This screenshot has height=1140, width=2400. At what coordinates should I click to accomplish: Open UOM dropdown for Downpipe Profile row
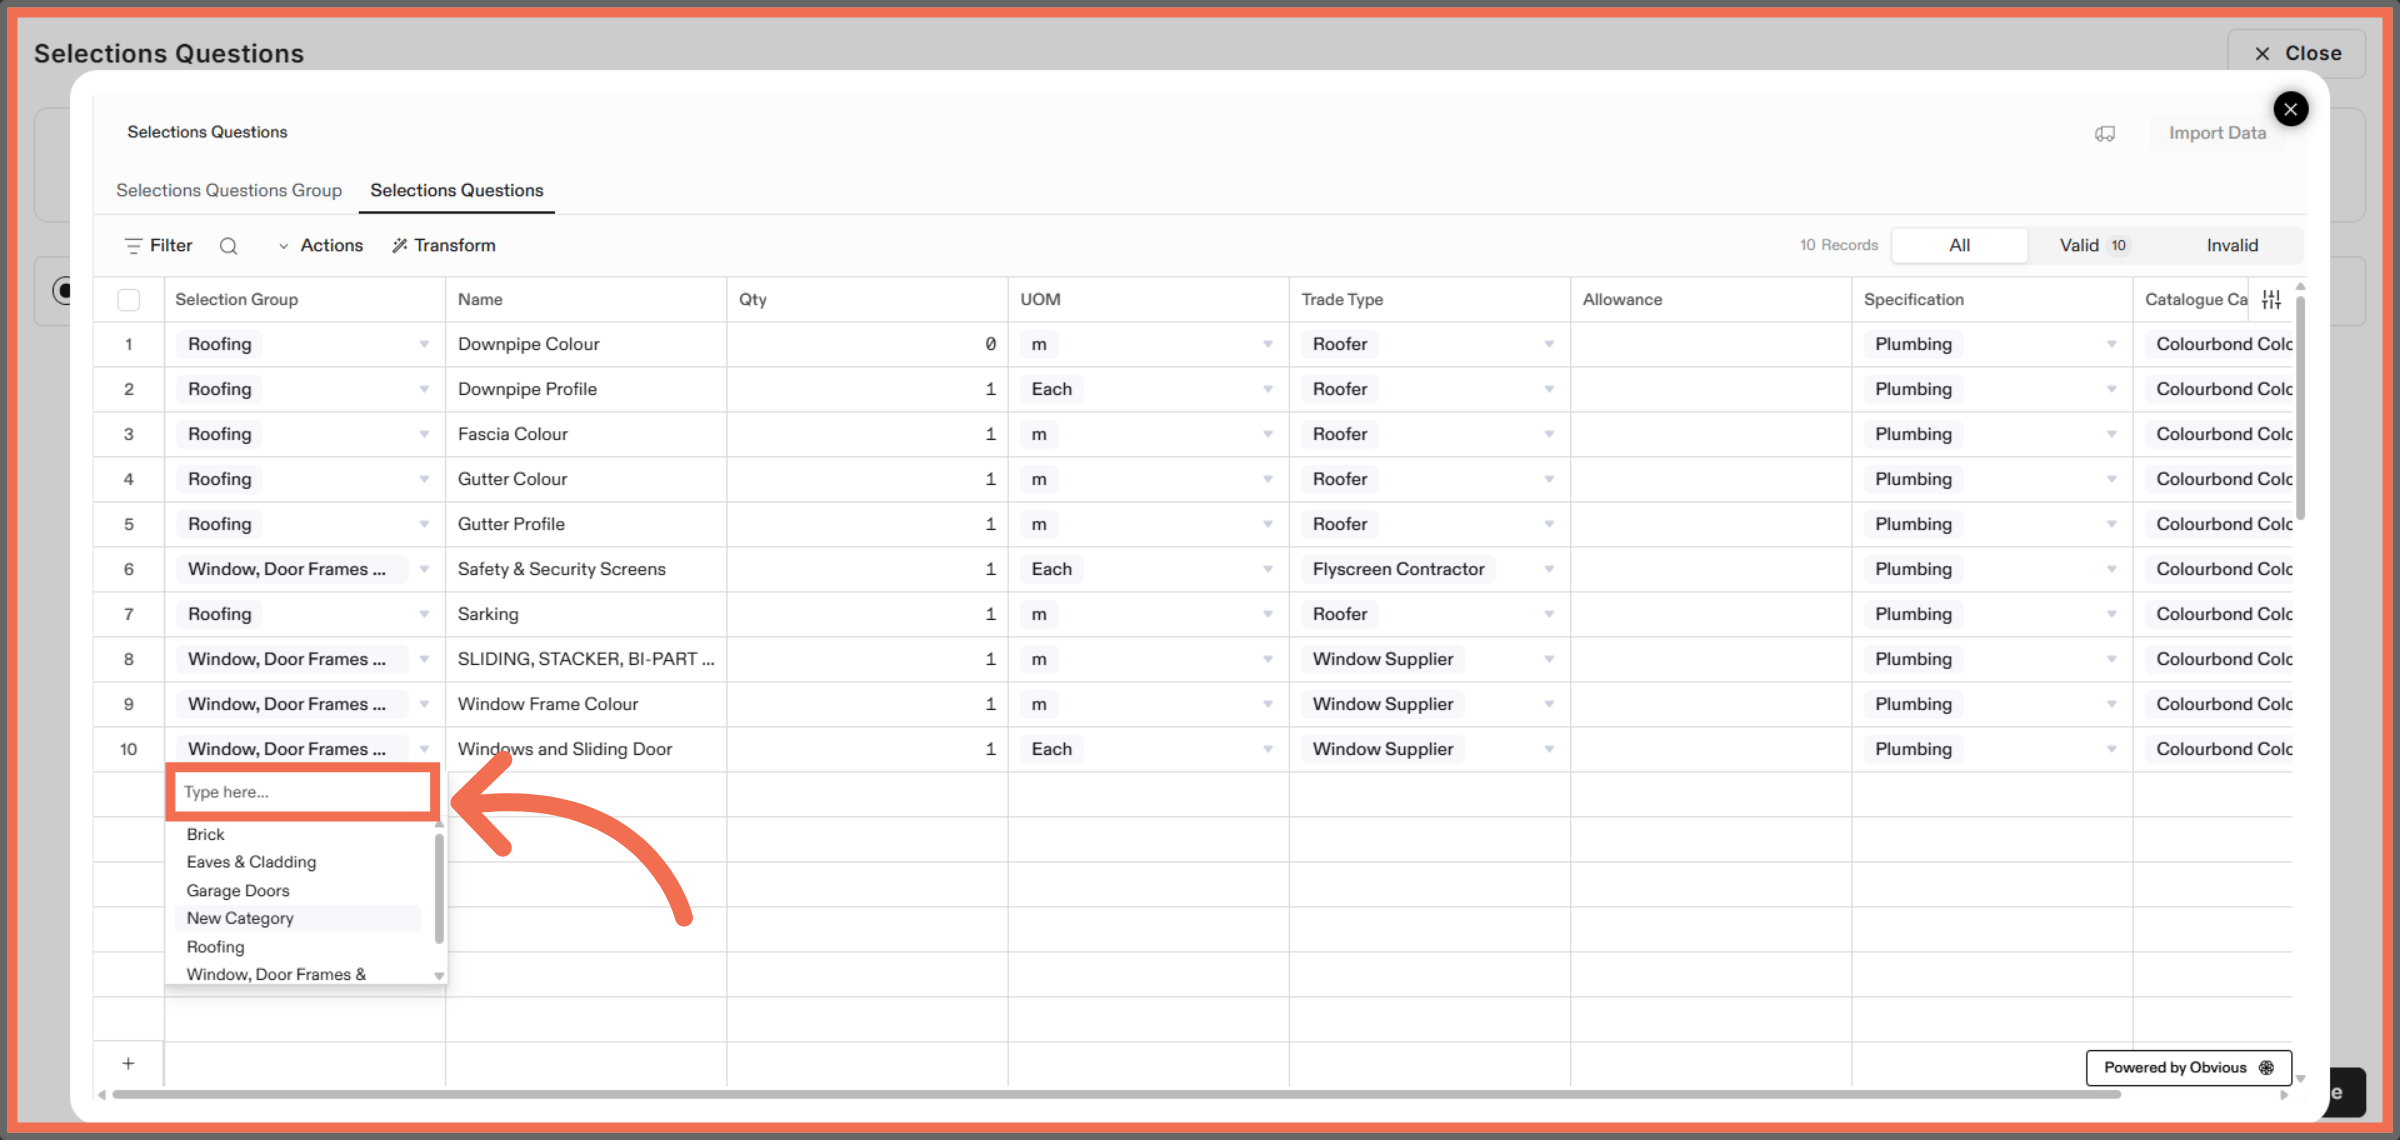[1267, 389]
